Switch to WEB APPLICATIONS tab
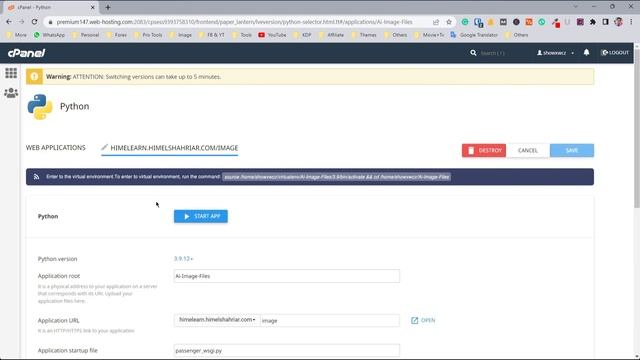This screenshot has width=640, height=360. (56, 148)
